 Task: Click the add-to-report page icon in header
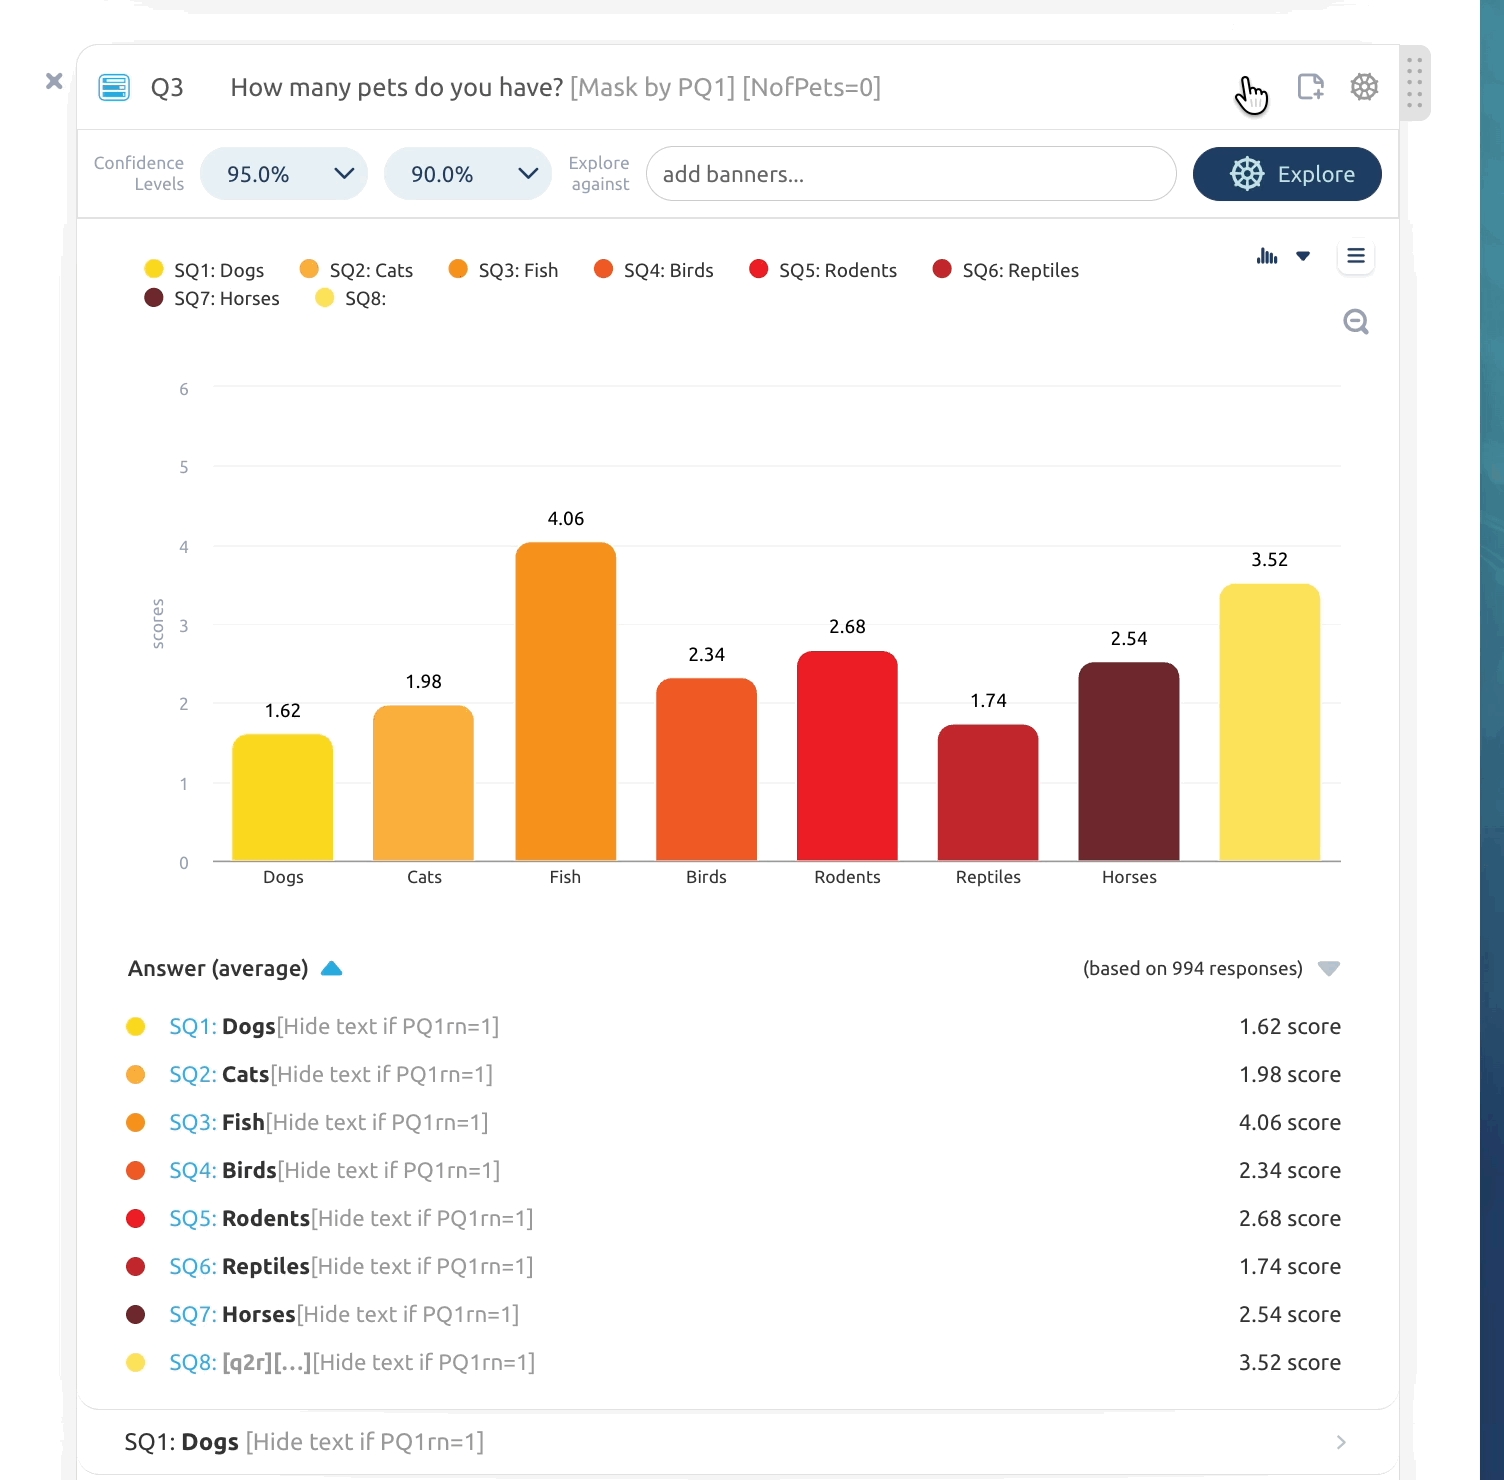click(1310, 87)
